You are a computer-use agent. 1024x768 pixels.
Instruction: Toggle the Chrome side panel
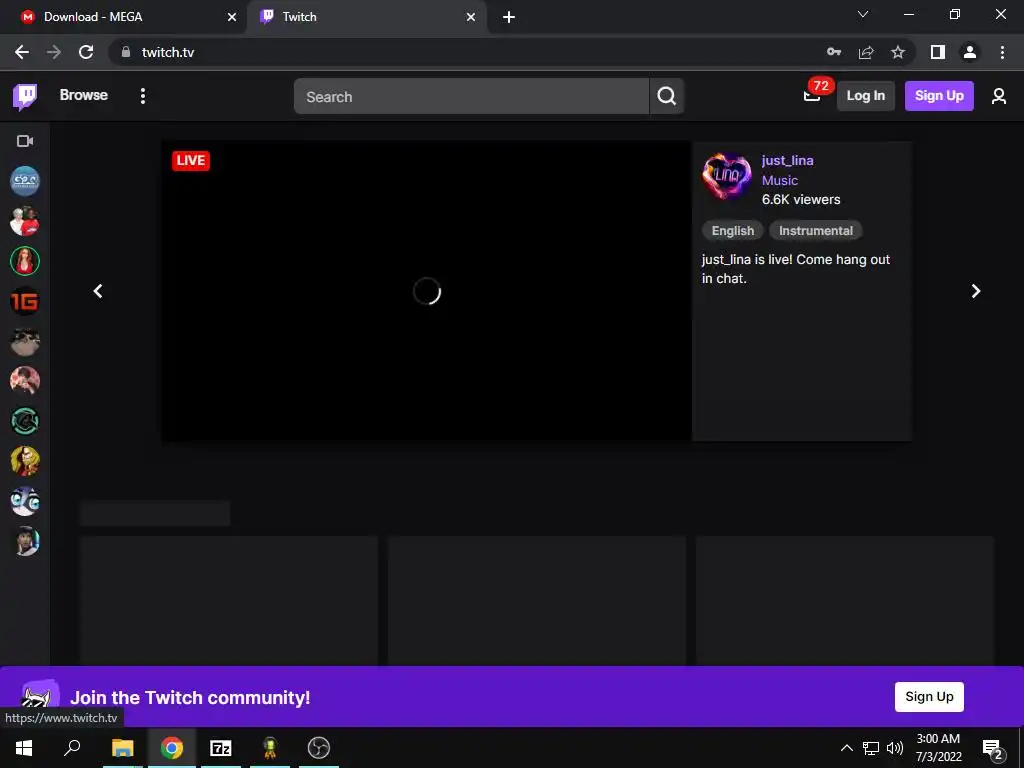[x=938, y=52]
